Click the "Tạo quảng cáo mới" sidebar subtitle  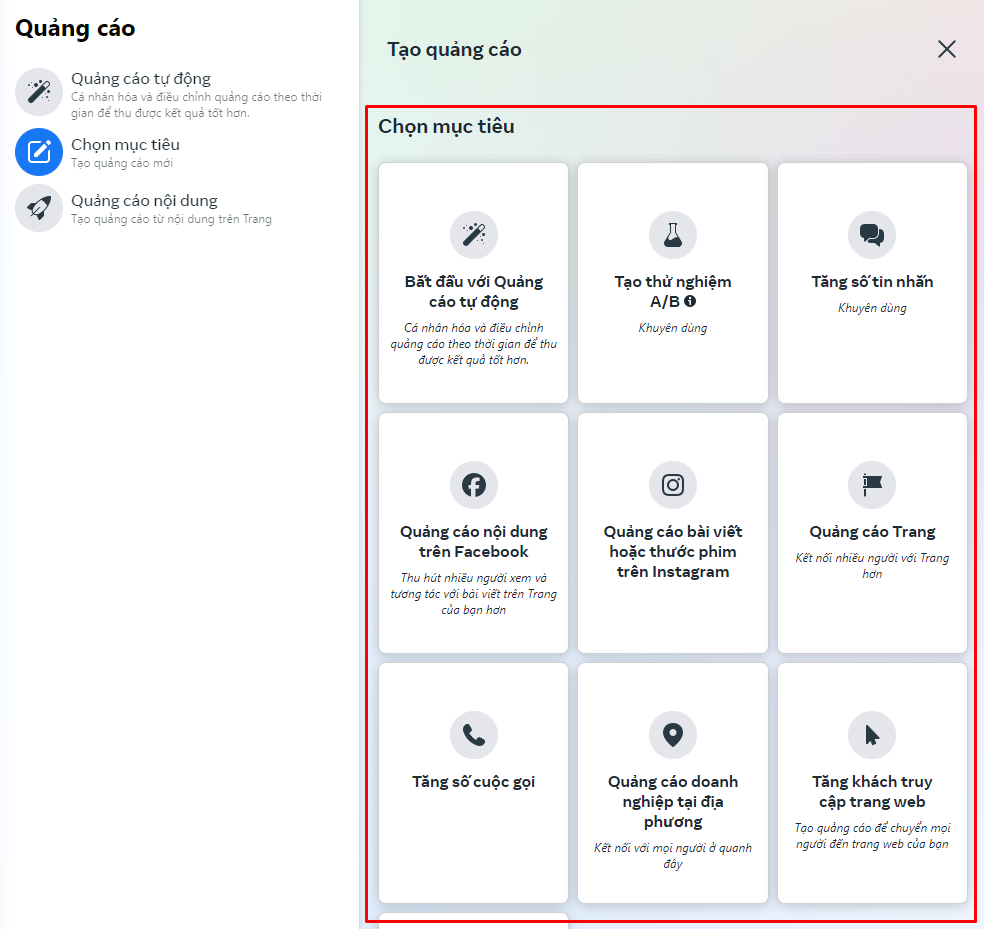tap(122, 163)
